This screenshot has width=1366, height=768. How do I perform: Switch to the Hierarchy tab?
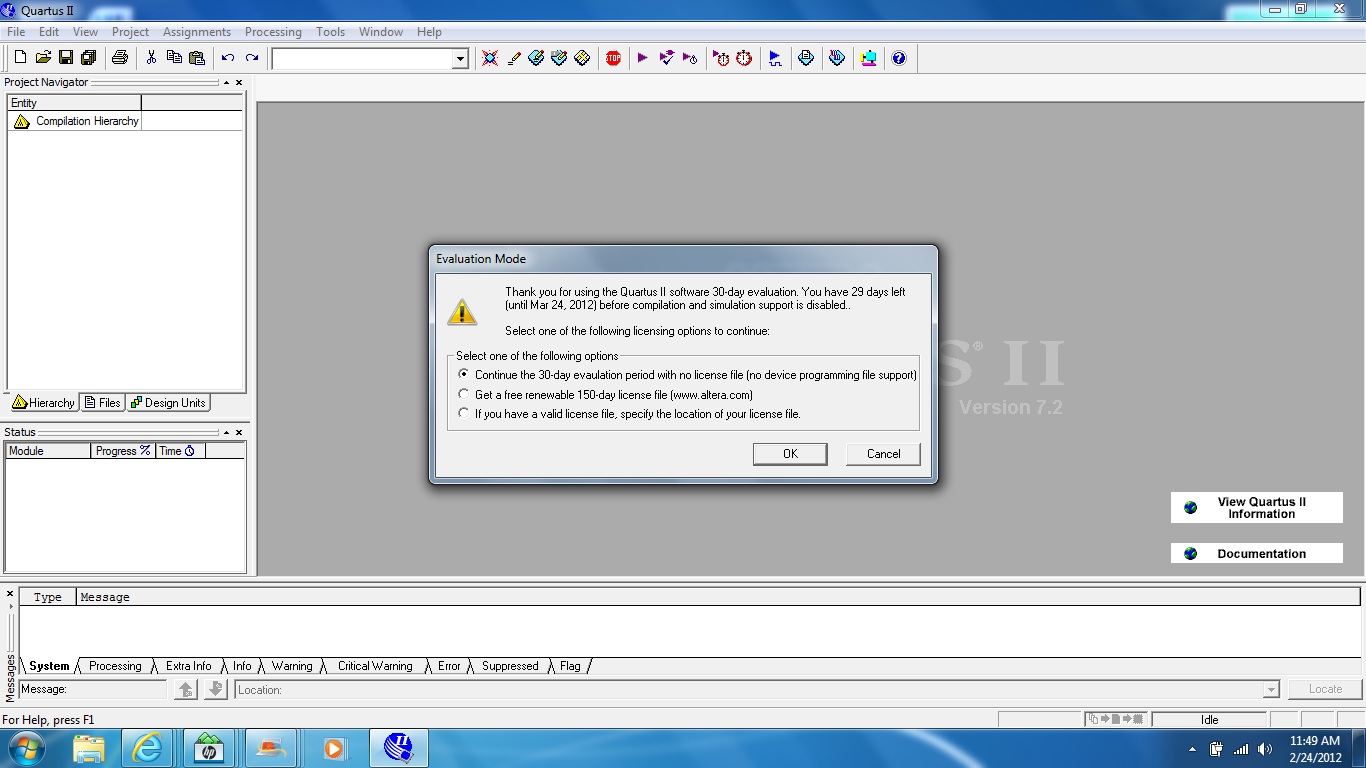click(x=43, y=403)
